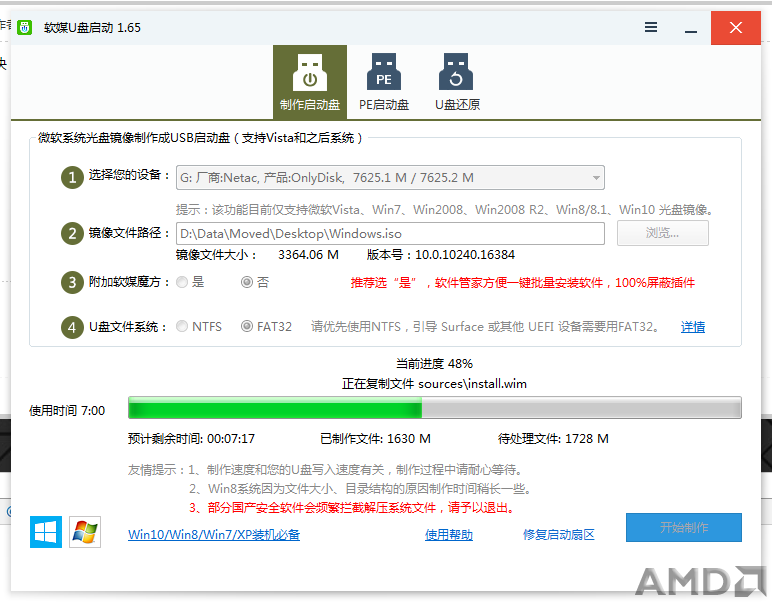
Task: Switch to the 制作启动盘 tab
Action: (x=310, y=82)
